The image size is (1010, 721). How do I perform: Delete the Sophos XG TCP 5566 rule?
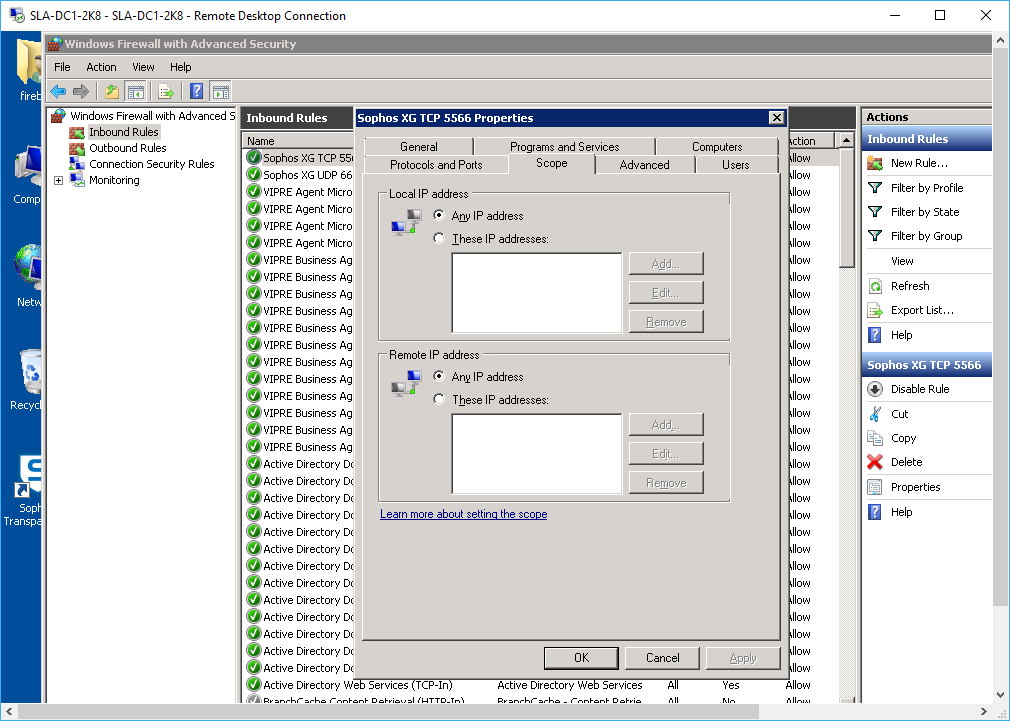coord(906,462)
